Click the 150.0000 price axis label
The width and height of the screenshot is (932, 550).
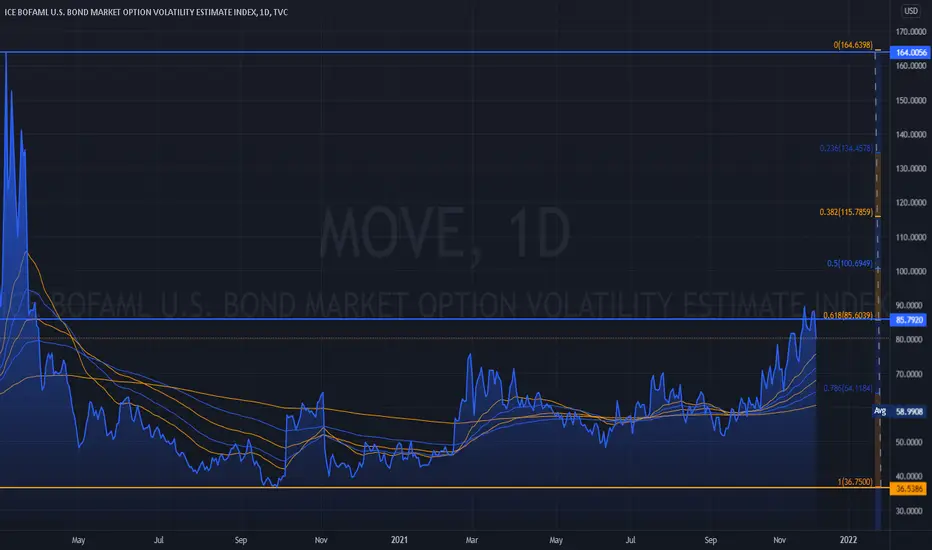pyautogui.click(x=911, y=100)
